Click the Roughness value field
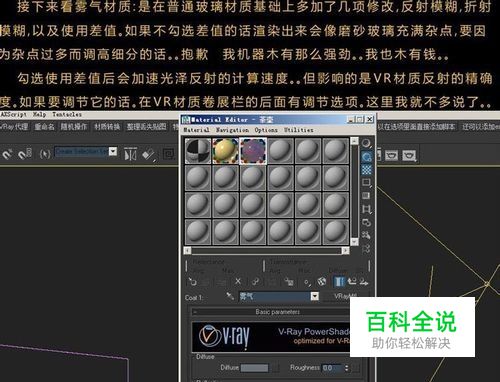This screenshot has height=382, width=500. [332, 368]
